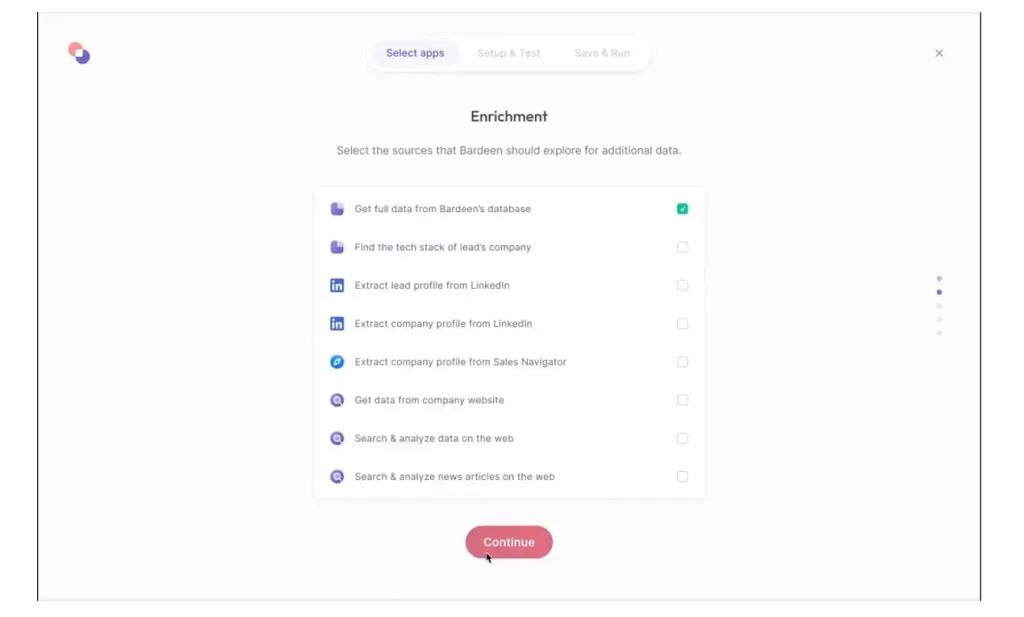This screenshot has height=617, width=1024.
Task: Click the web search analysis icon
Action: [x=337, y=438]
